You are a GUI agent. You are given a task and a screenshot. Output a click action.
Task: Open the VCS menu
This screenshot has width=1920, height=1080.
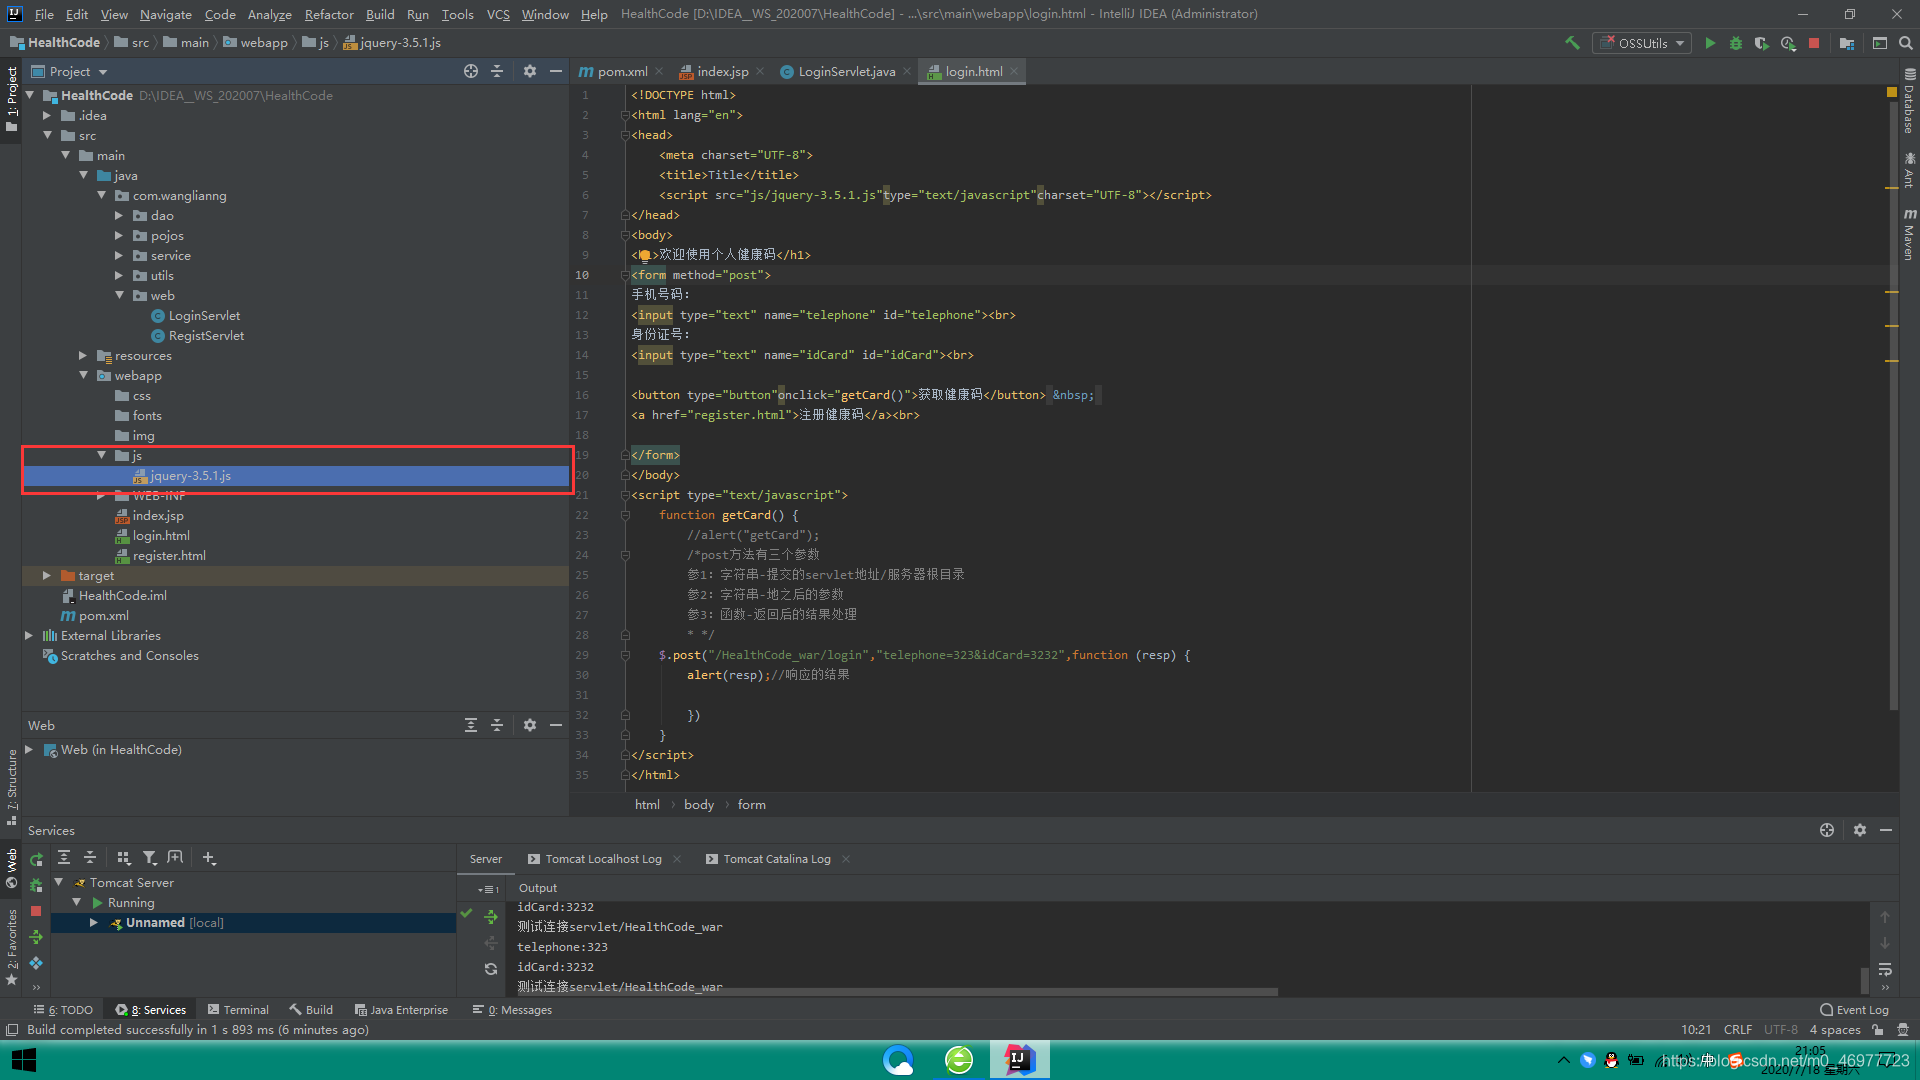pyautogui.click(x=498, y=14)
